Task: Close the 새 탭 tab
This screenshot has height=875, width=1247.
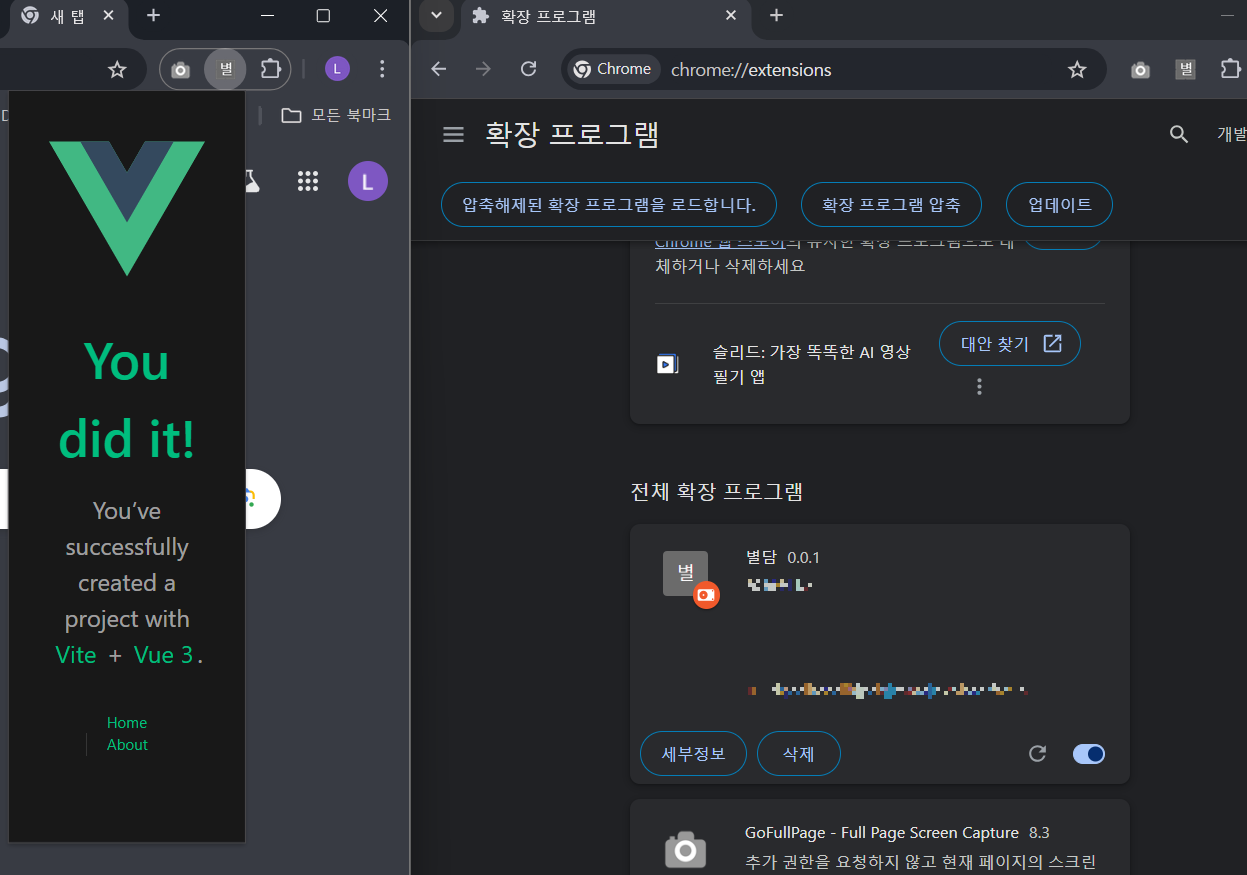Action: 110,16
